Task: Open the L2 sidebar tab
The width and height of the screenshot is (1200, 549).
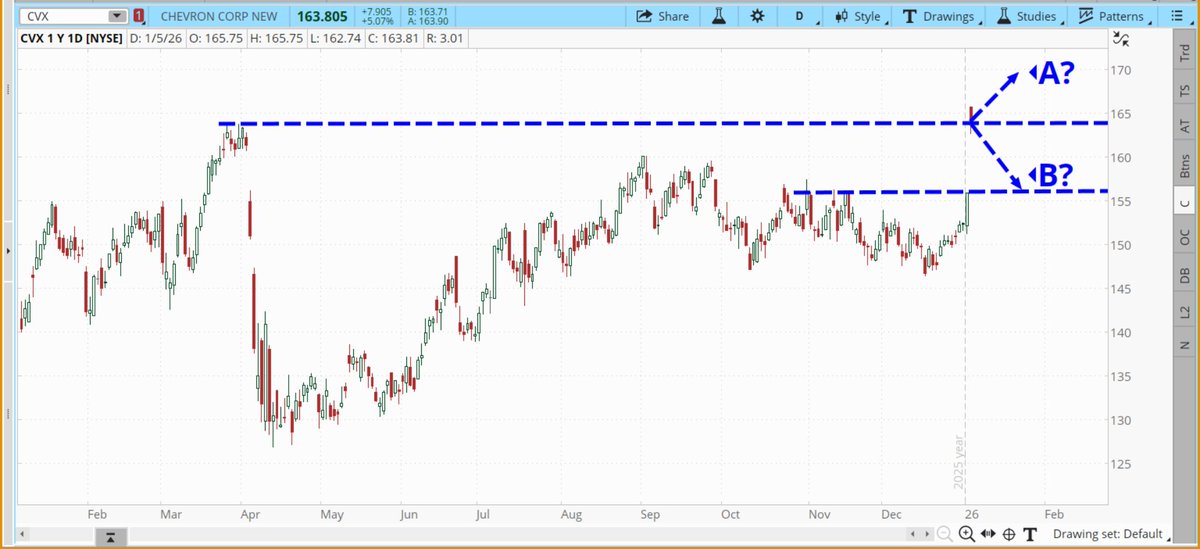Action: click(1184, 312)
